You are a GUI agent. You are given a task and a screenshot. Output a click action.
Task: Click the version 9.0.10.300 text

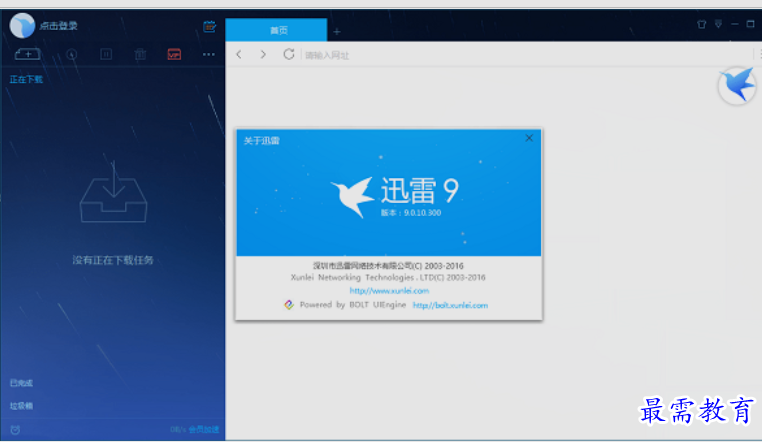tap(411, 213)
